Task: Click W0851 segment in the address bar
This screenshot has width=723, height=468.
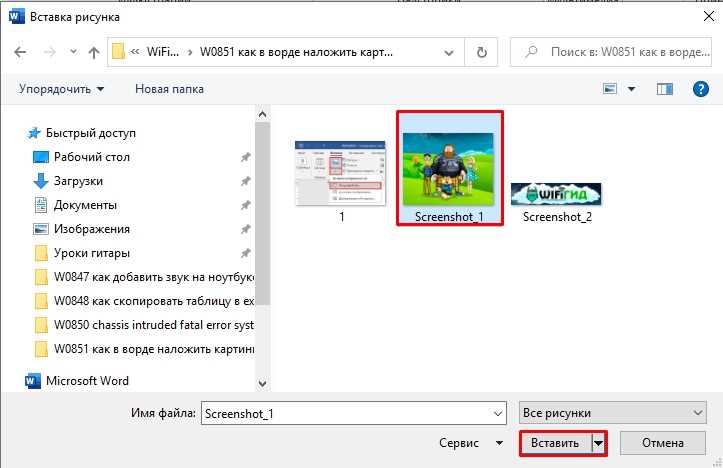Action: click(x=296, y=52)
